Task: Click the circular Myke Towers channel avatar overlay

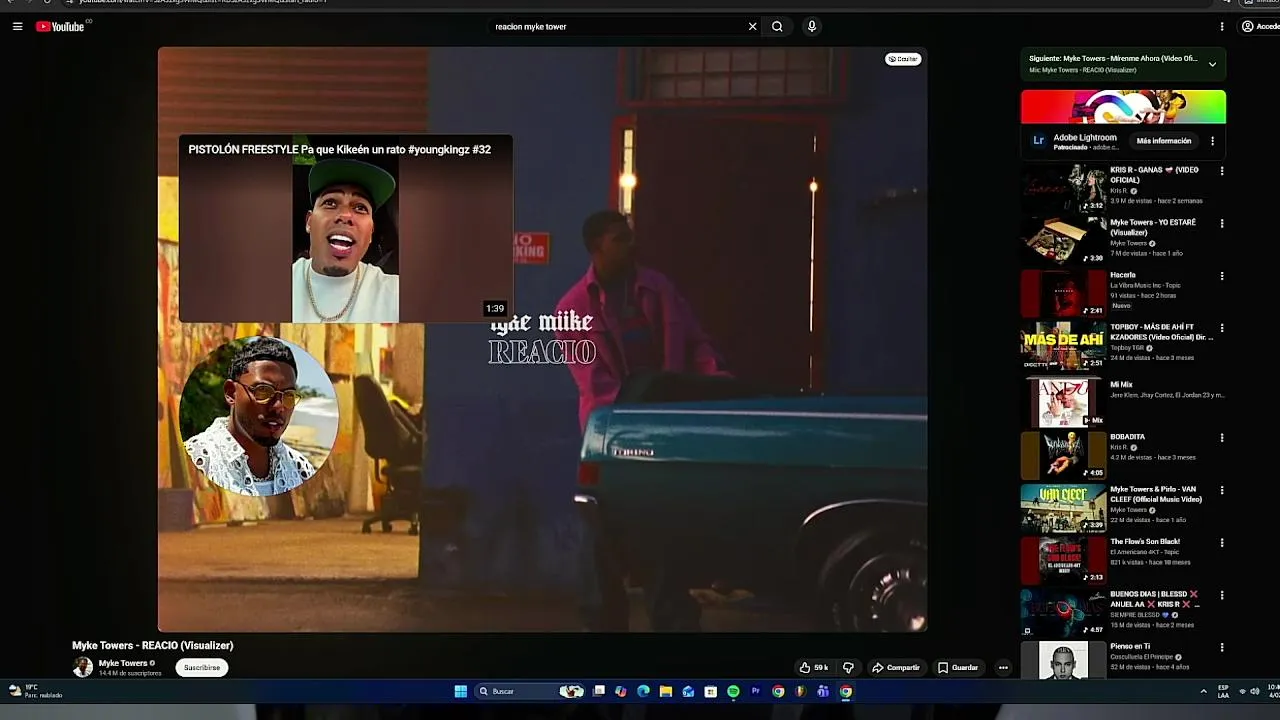Action: [258, 416]
